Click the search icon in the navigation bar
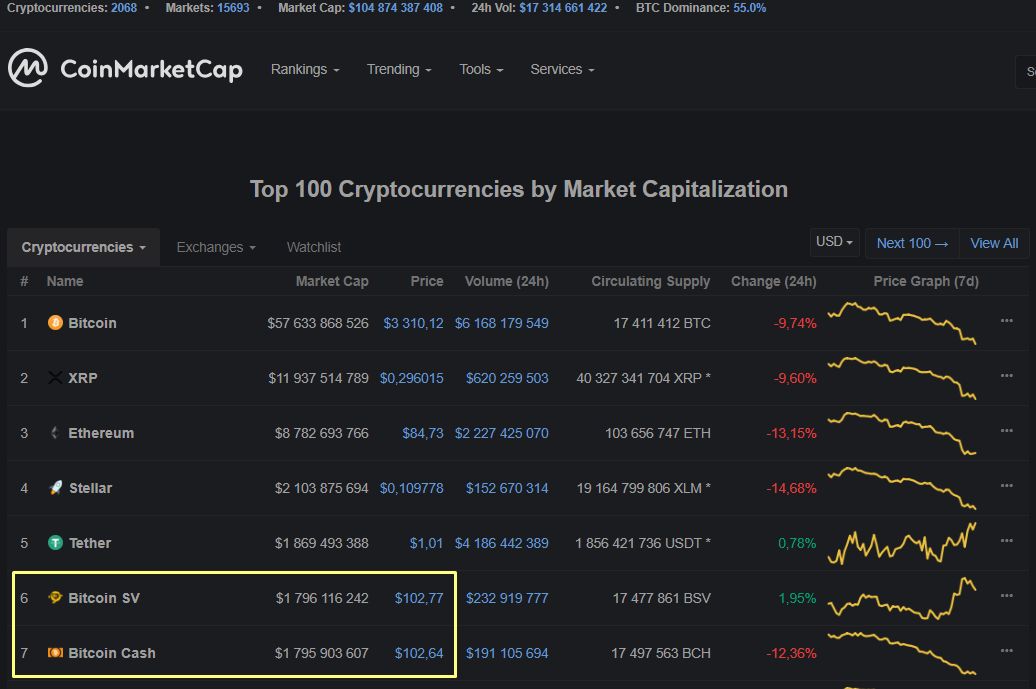The image size is (1036, 689). click(1030, 72)
